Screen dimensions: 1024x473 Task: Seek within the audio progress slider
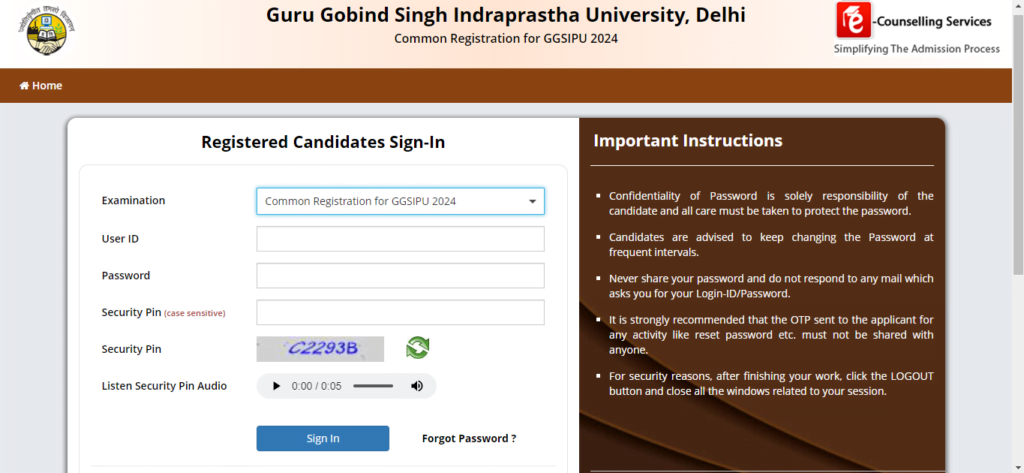pyautogui.click(x=373, y=386)
